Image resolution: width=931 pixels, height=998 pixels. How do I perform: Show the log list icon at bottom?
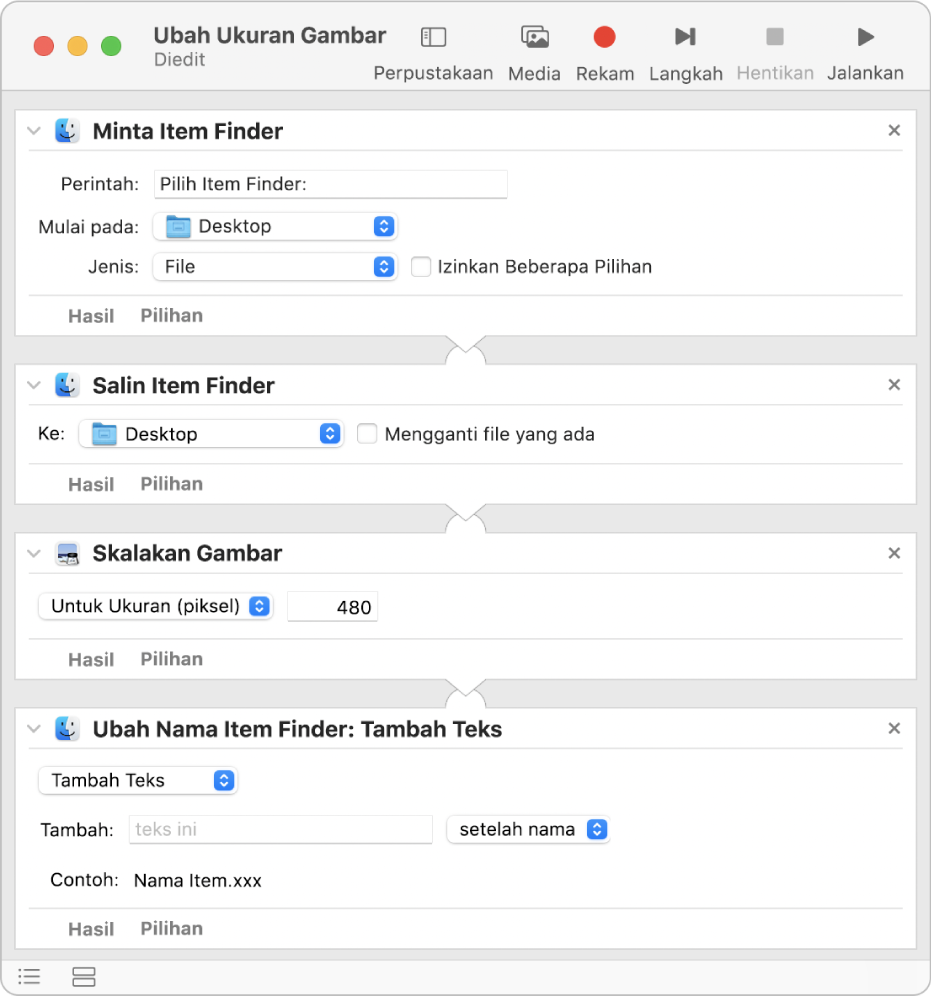click(30, 977)
